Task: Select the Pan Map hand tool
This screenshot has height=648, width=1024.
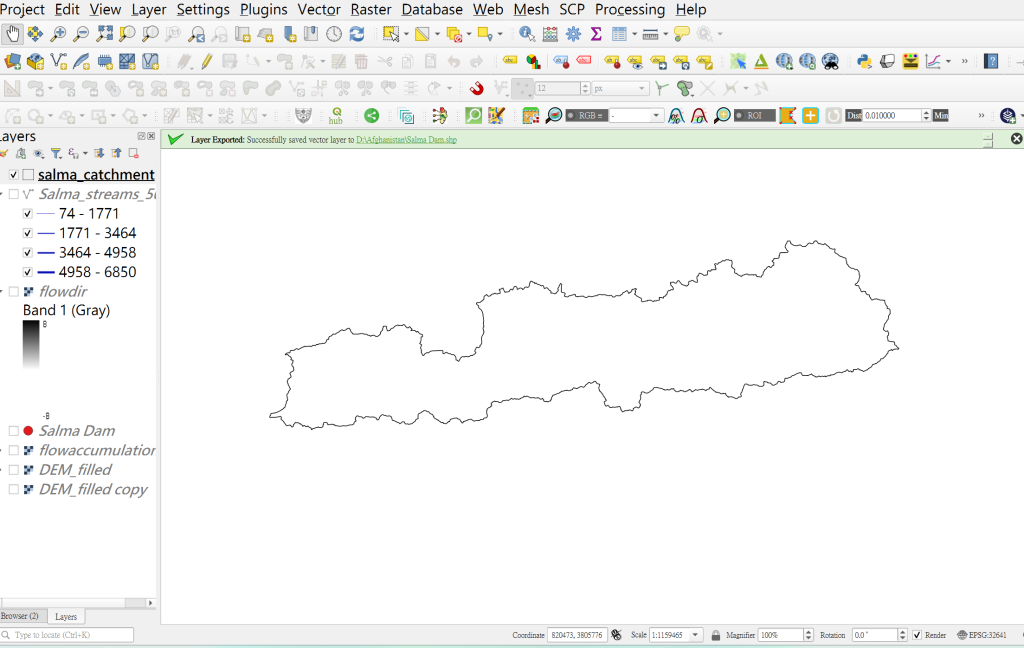Action: [12, 34]
